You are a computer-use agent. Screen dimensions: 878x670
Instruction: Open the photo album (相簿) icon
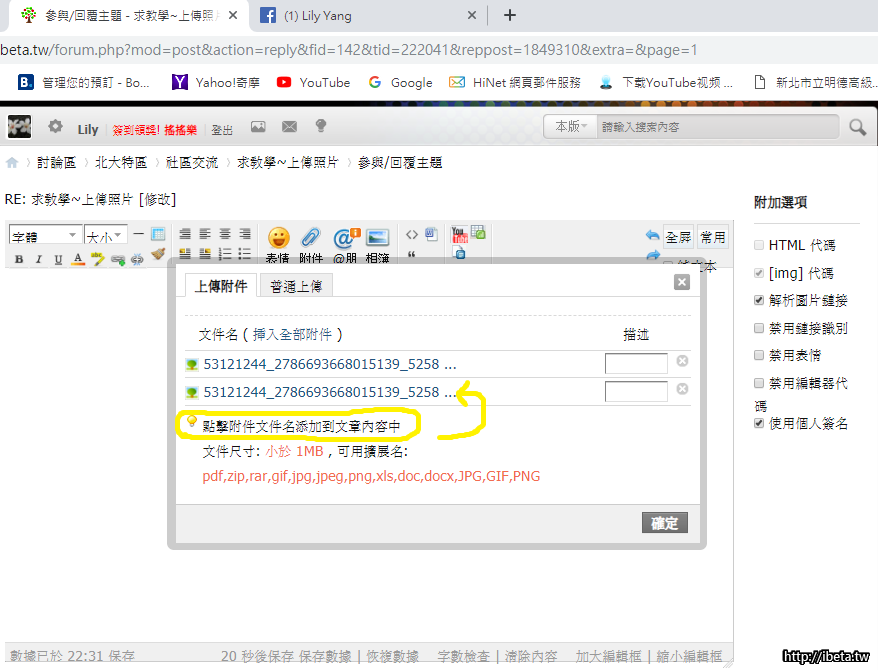(x=377, y=239)
